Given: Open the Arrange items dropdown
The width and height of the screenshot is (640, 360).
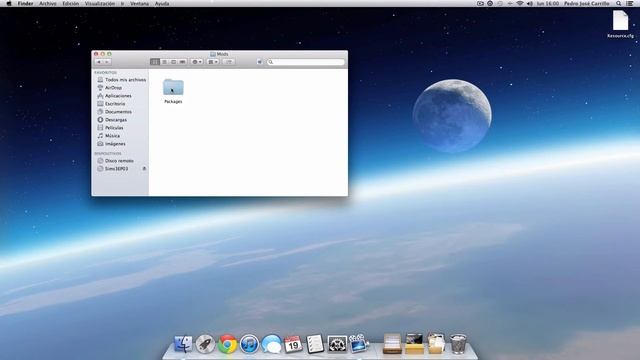Looking at the screenshot, I should coord(213,62).
